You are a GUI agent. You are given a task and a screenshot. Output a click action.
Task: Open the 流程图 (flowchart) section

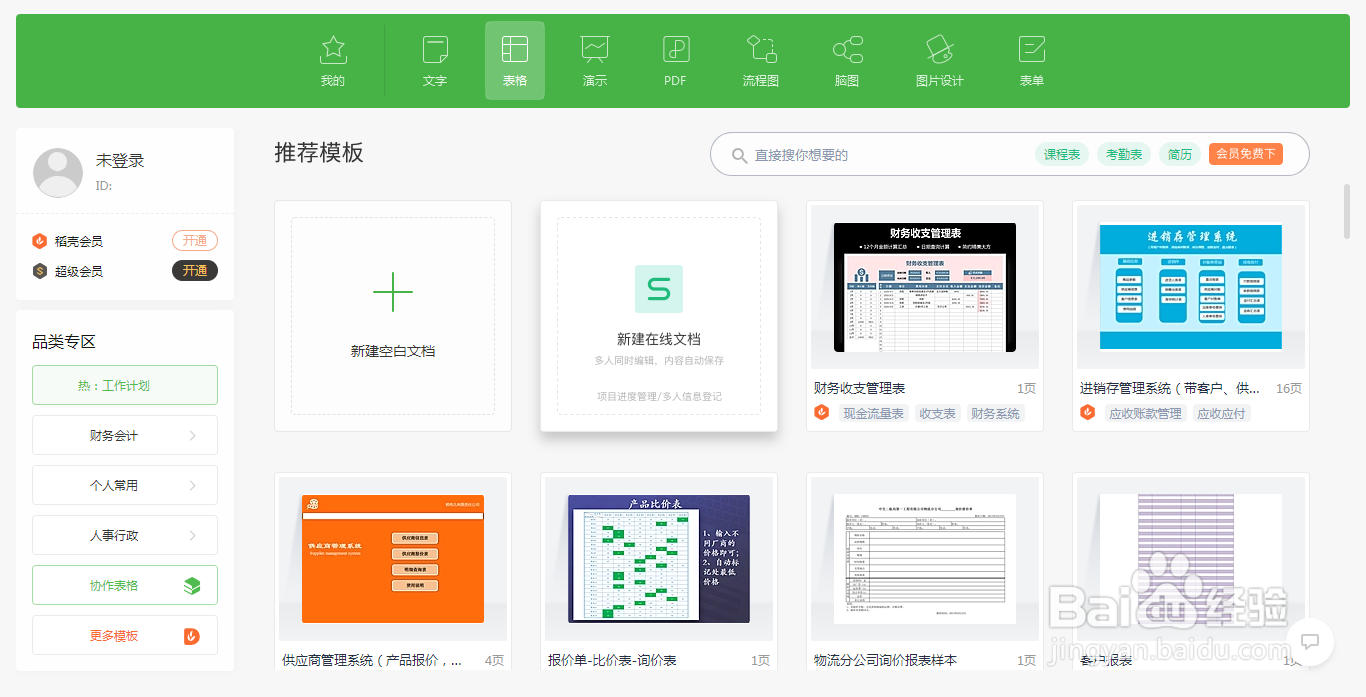tap(760, 60)
